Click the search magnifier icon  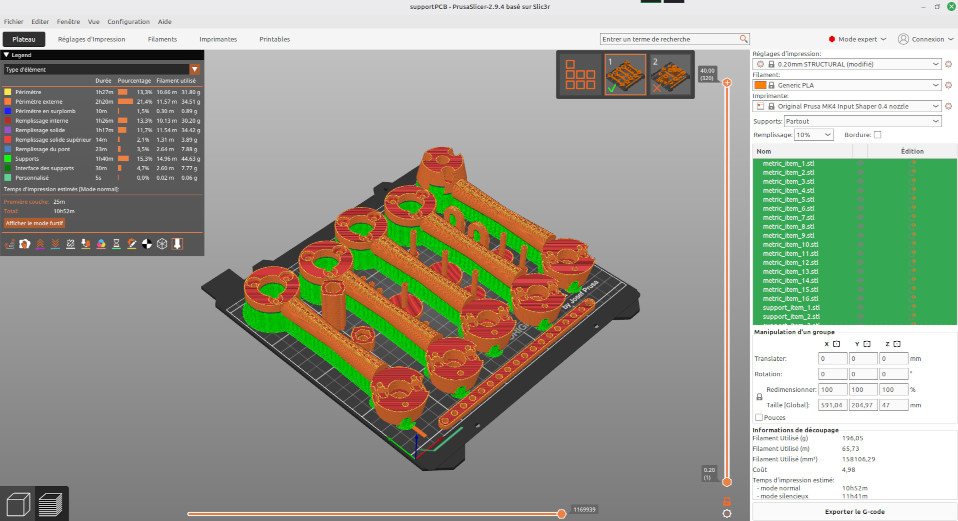(744, 39)
